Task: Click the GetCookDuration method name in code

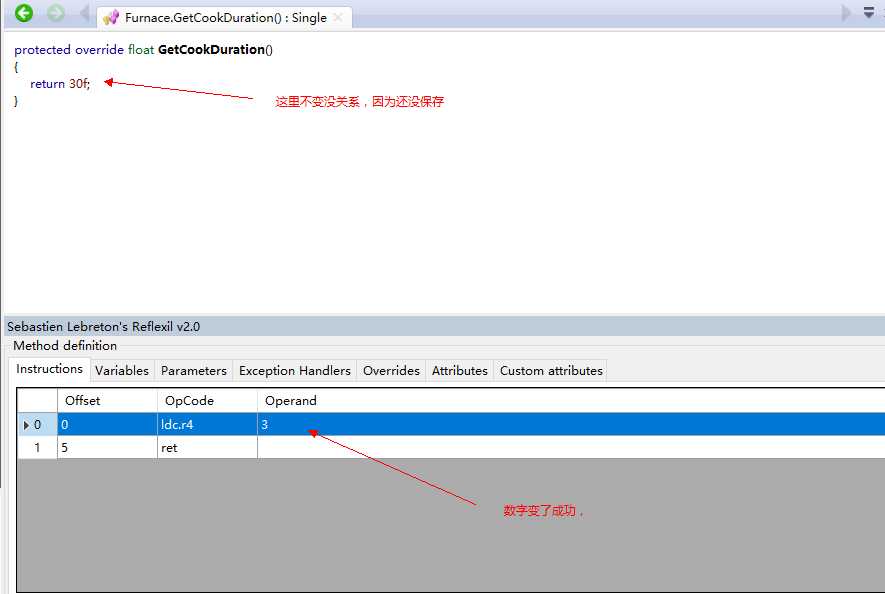Action: tap(211, 50)
